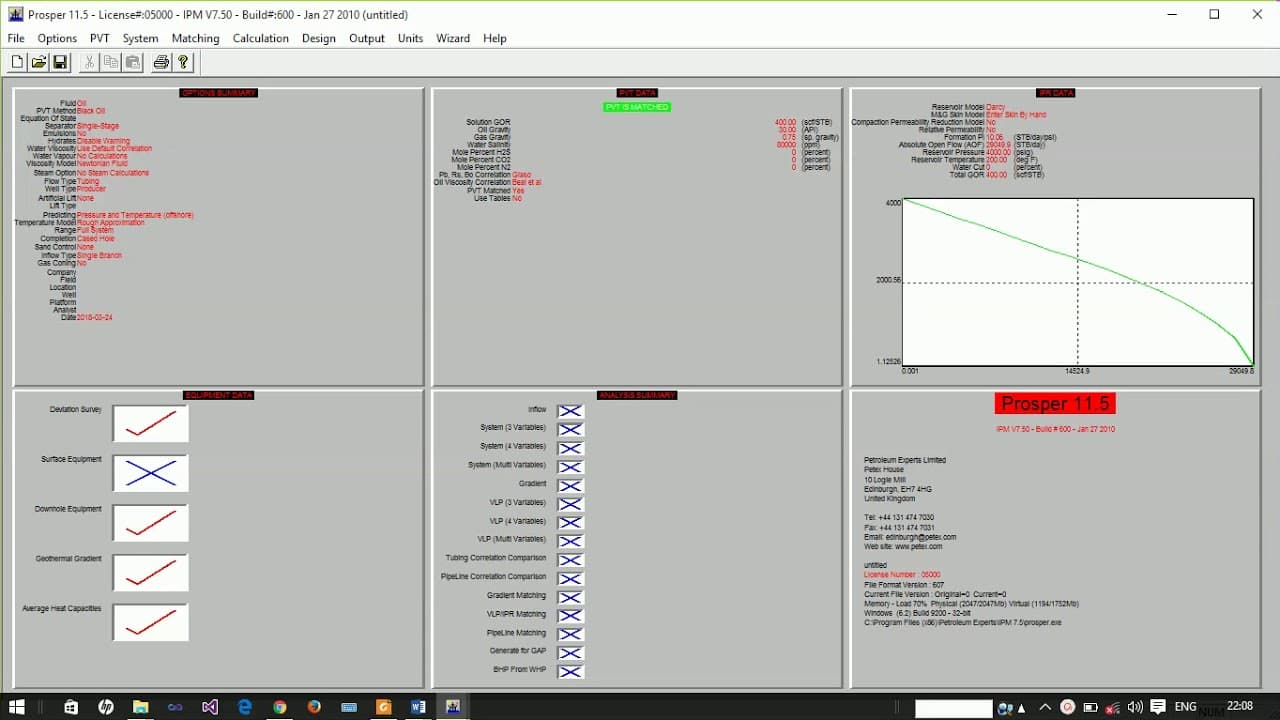Open the Windows Start menu
Screen dimensions: 1280x720
coord(17,707)
